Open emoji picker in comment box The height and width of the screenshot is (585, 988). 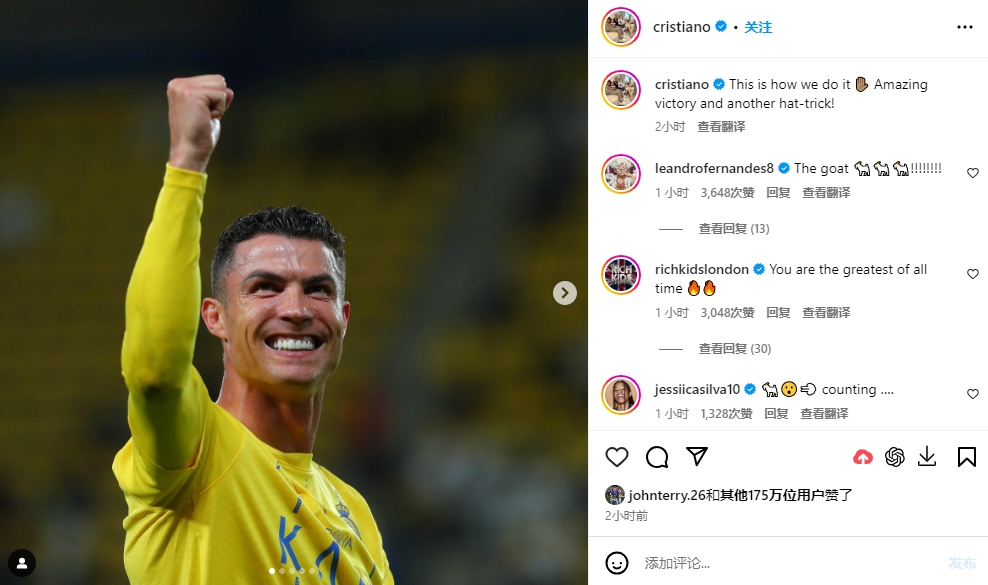(x=617, y=563)
